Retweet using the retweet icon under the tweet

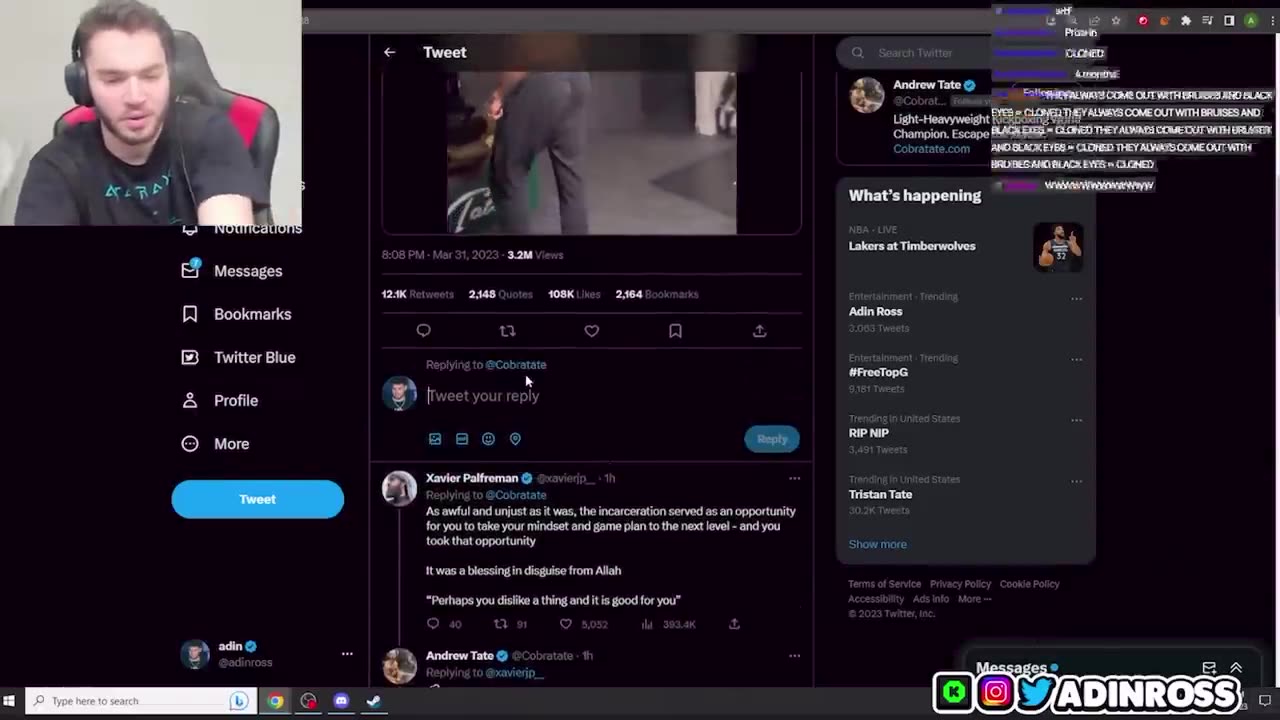tap(507, 330)
